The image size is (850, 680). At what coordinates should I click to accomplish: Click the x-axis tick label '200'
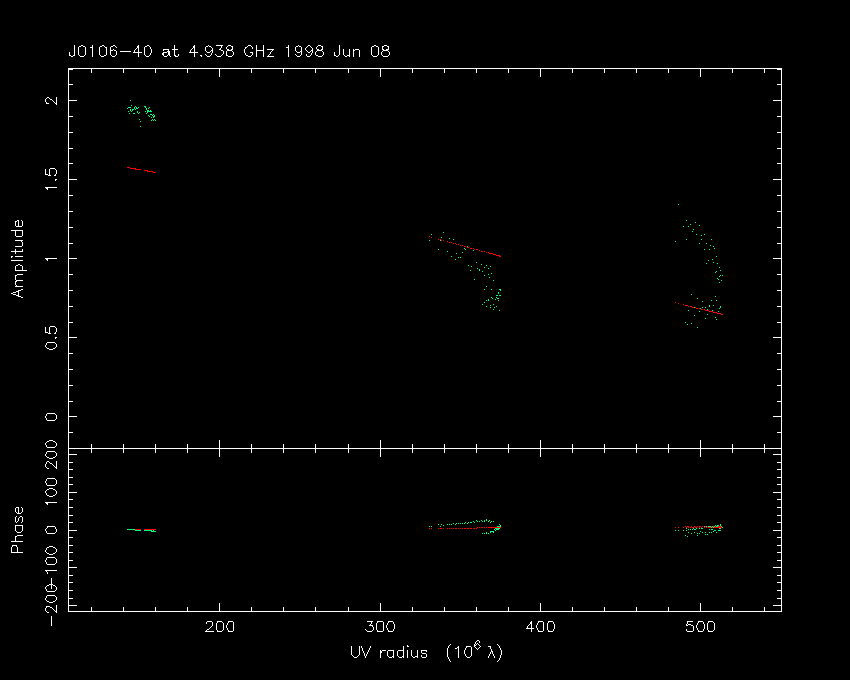(x=220, y=627)
